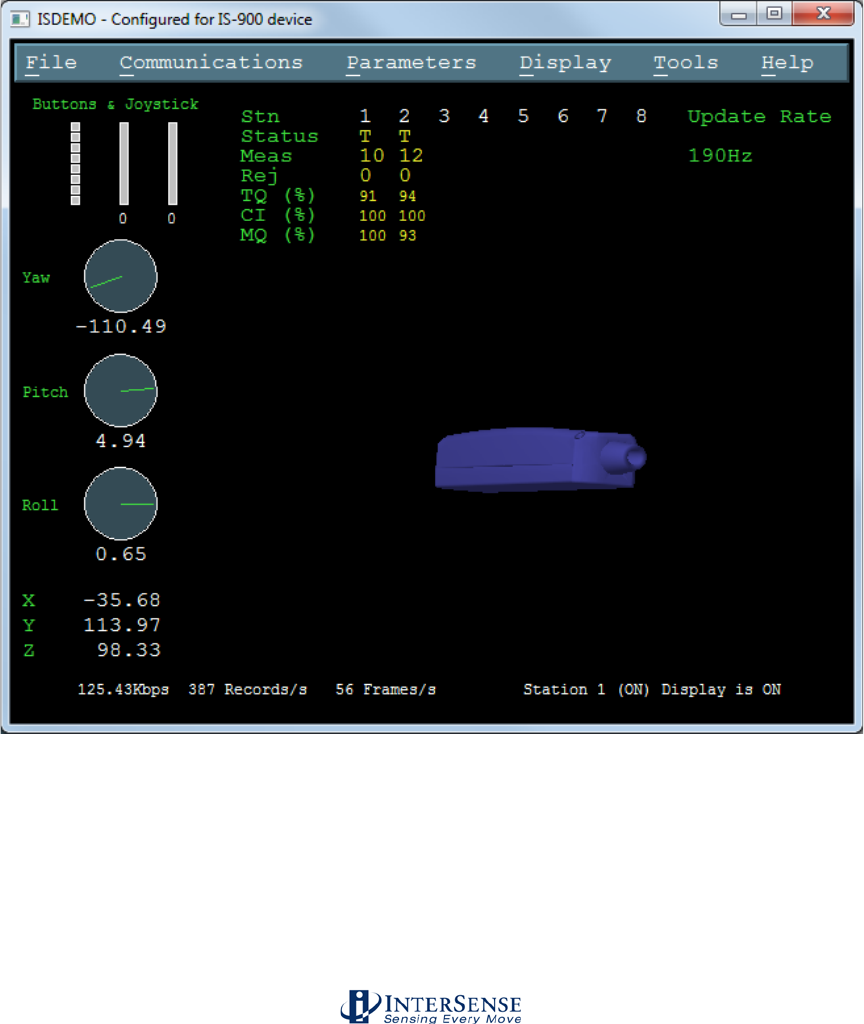The image size is (864, 1024).
Task: Close the ISDEMO window
Action: [x=824, y=14]
